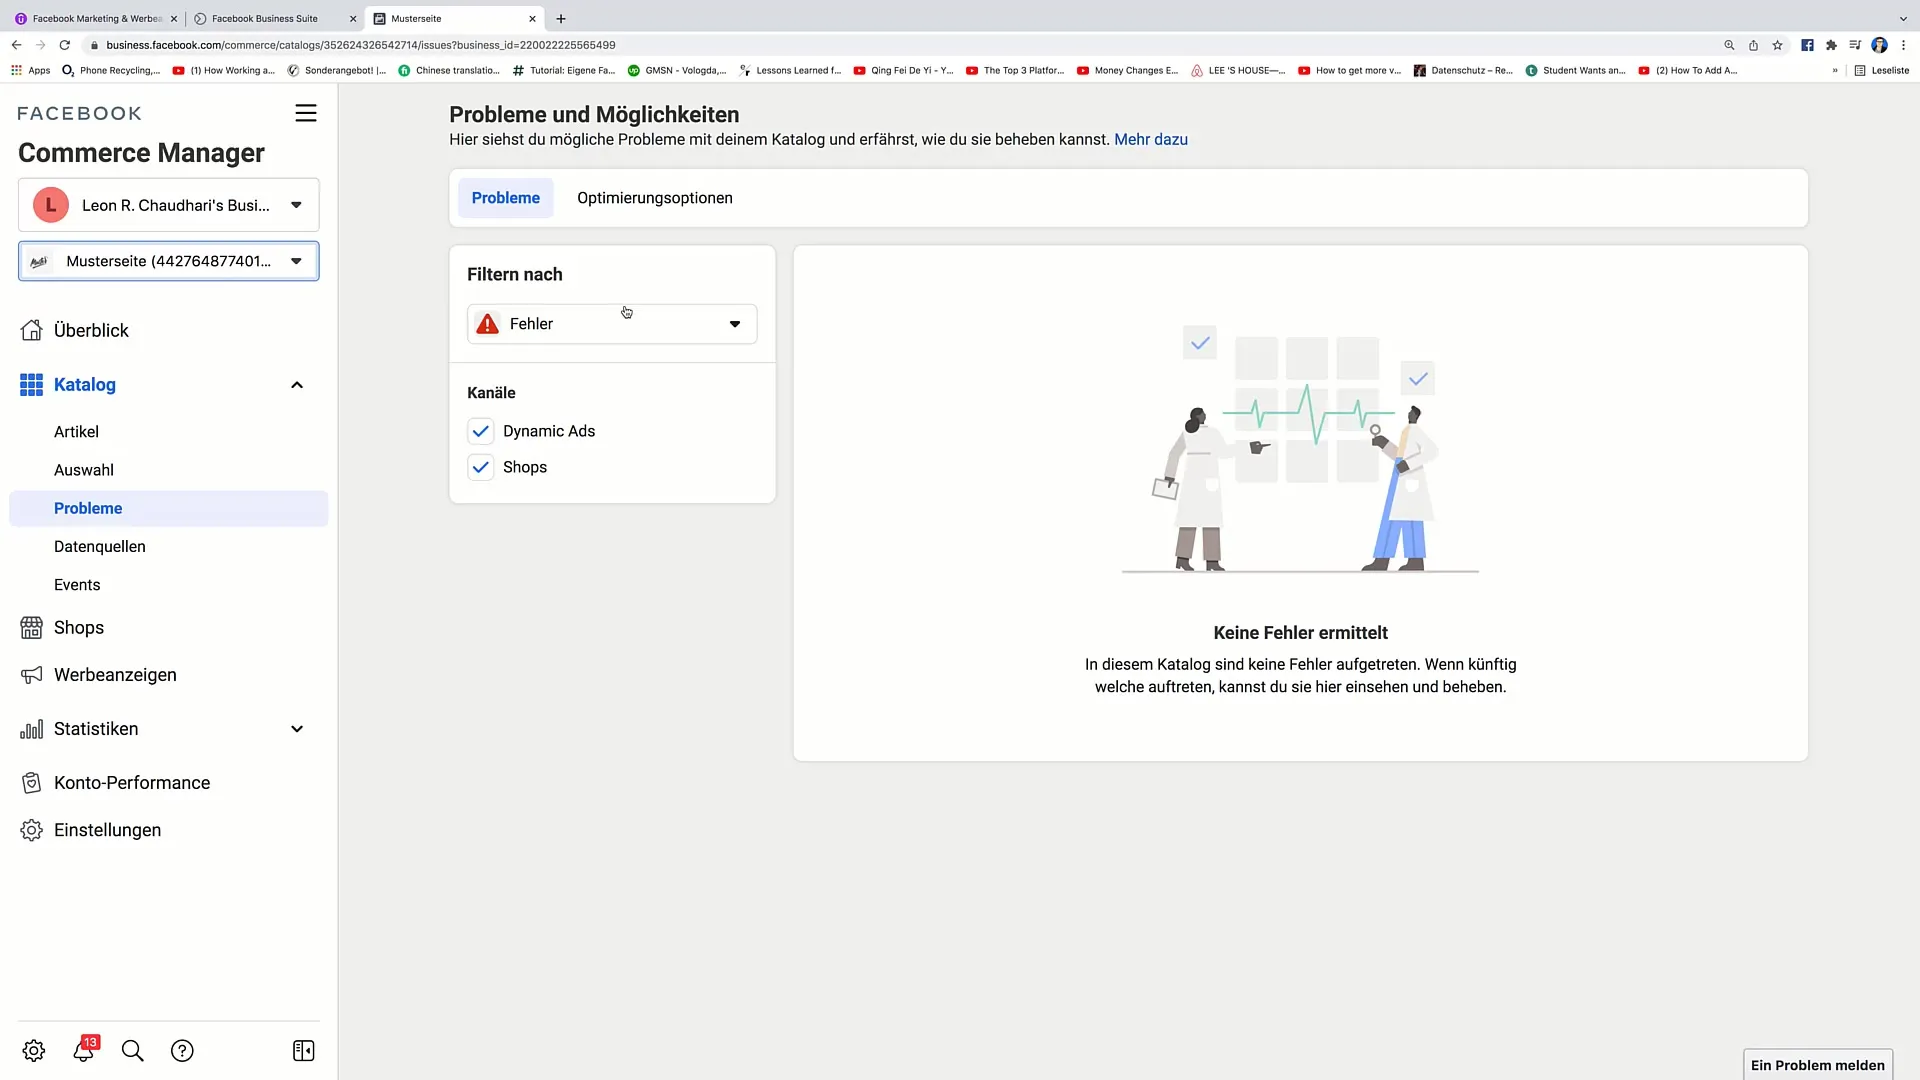The image size is (1920, 1080).
Task: Click the Werbeanzeigen megaphone icon
Action: coord(32,675)
